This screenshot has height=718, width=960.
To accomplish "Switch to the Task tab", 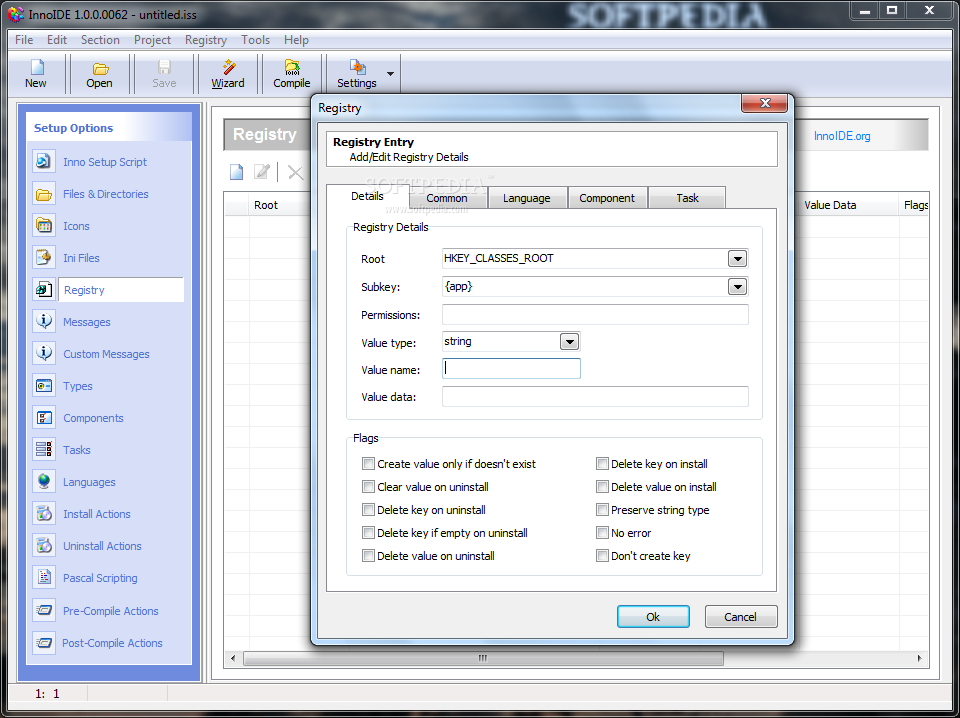I will pyautogui.click(x=687, y=198).
